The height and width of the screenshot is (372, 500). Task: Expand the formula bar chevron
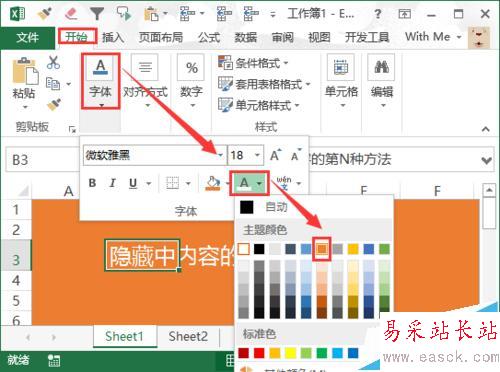pyautogui.click(x=486, y=160)
